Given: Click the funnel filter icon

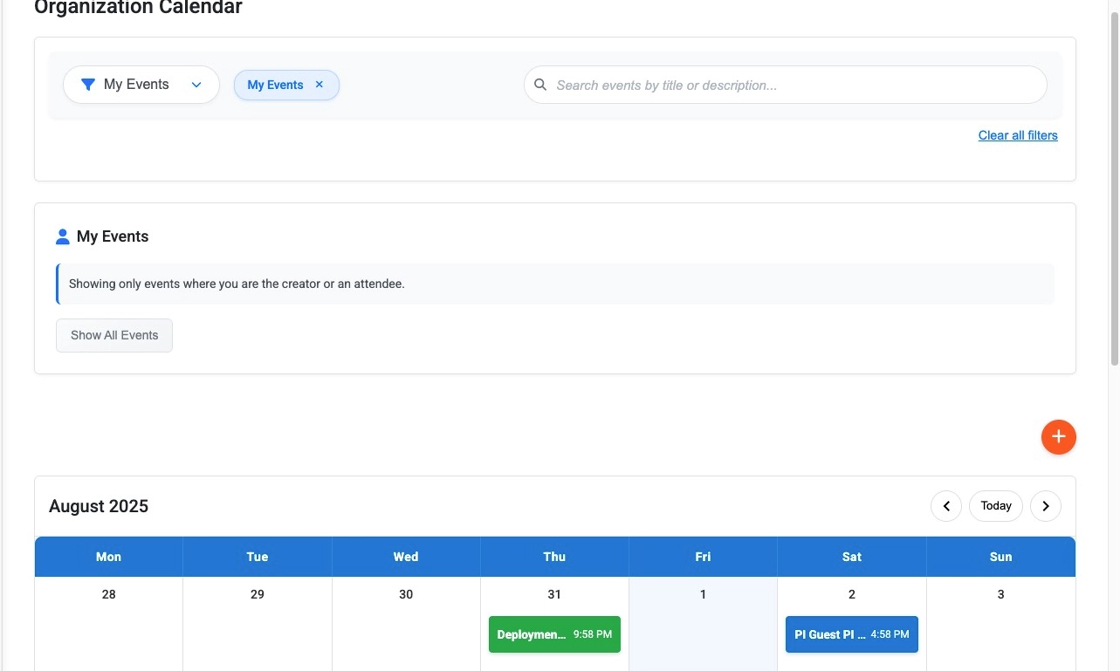Looking at the screenshot, I should pyautogui.click(x=88, y=85).
